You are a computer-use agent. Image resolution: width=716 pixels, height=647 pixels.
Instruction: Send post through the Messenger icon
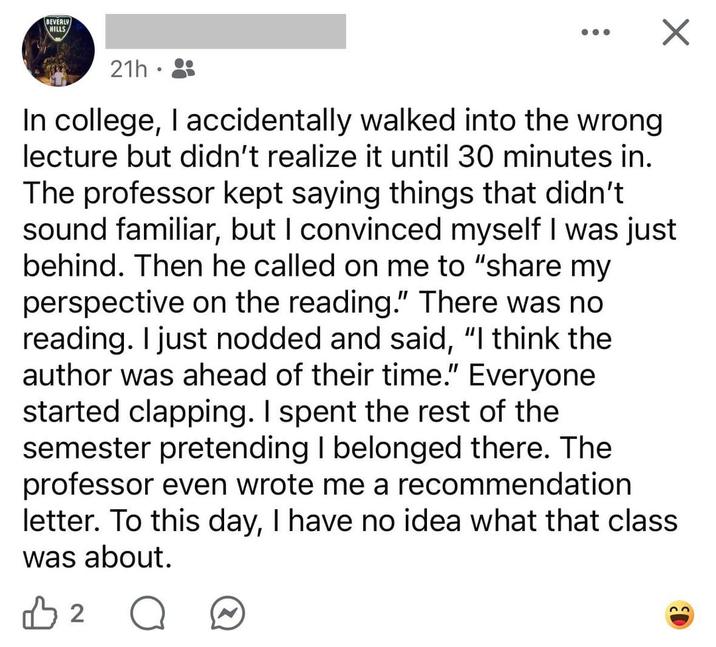[227, 614]
